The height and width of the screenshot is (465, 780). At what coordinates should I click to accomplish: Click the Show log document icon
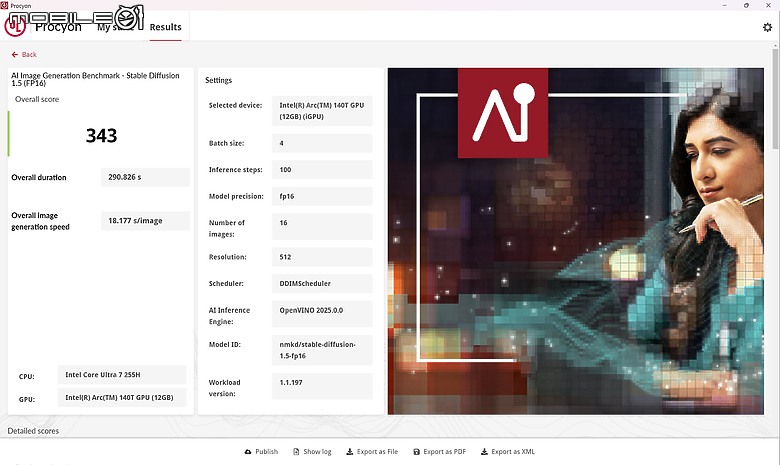(x=296, y=452)
